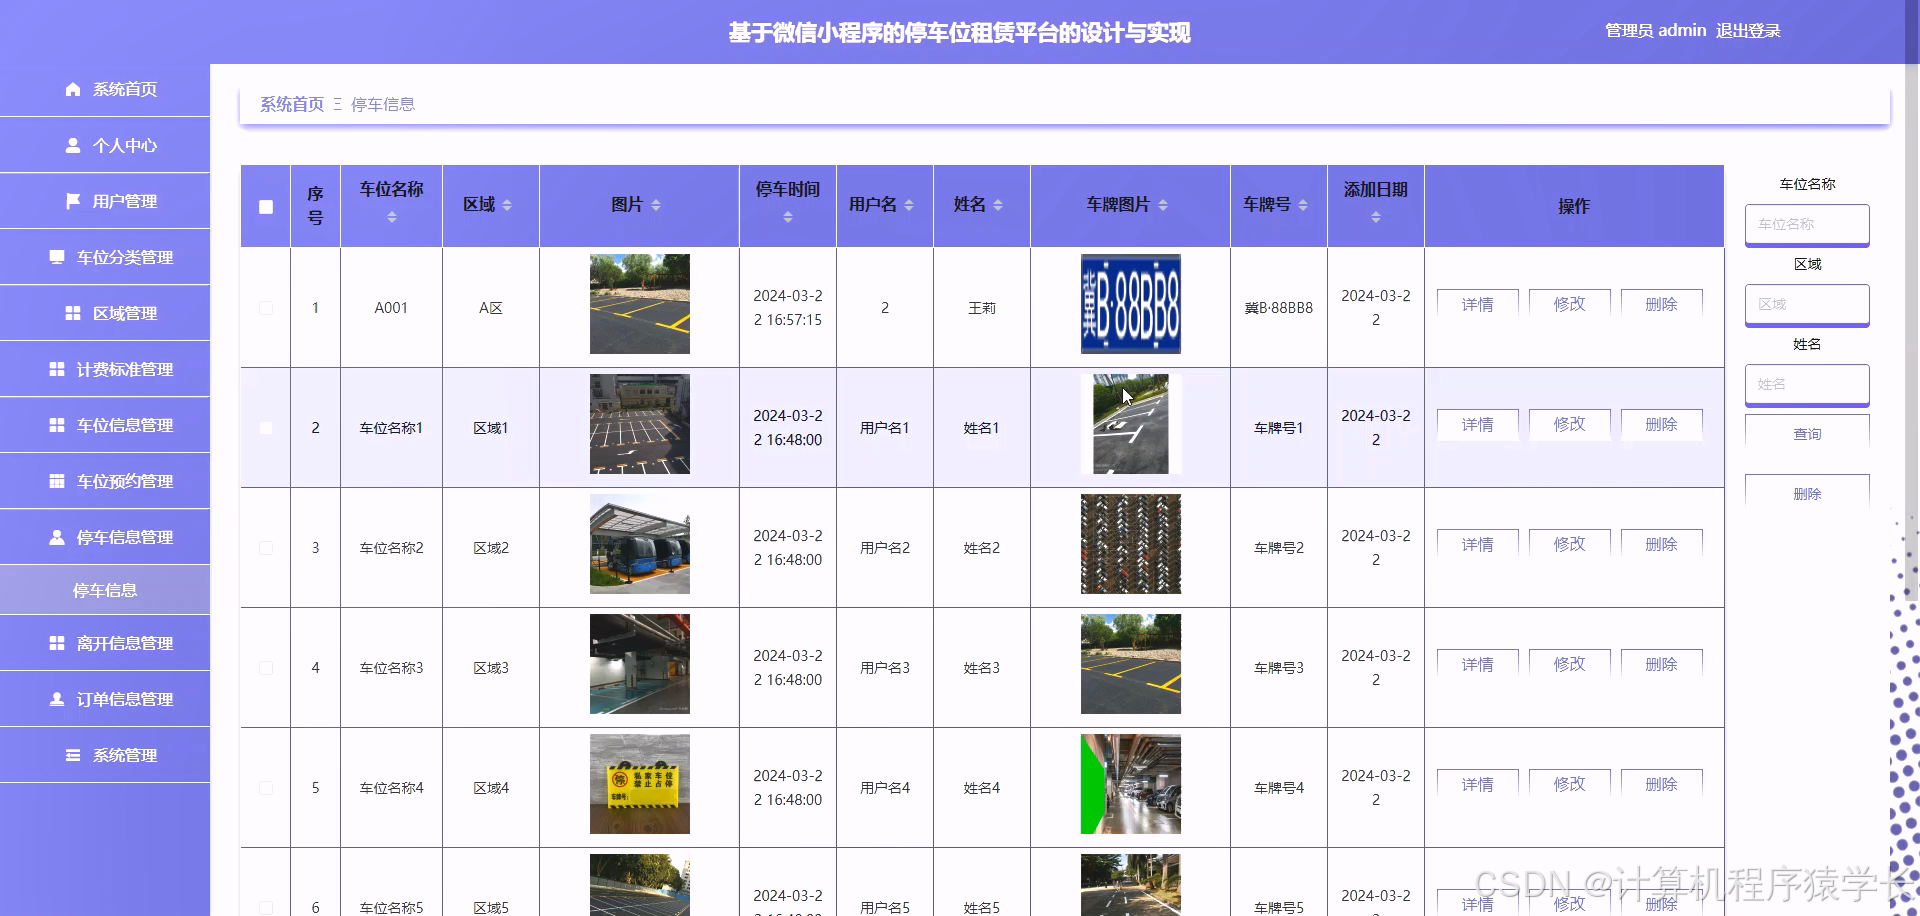The image size is (1920, 916).
Task: Sort by 车牌图片 column arrows
Action: (1163, 205)
